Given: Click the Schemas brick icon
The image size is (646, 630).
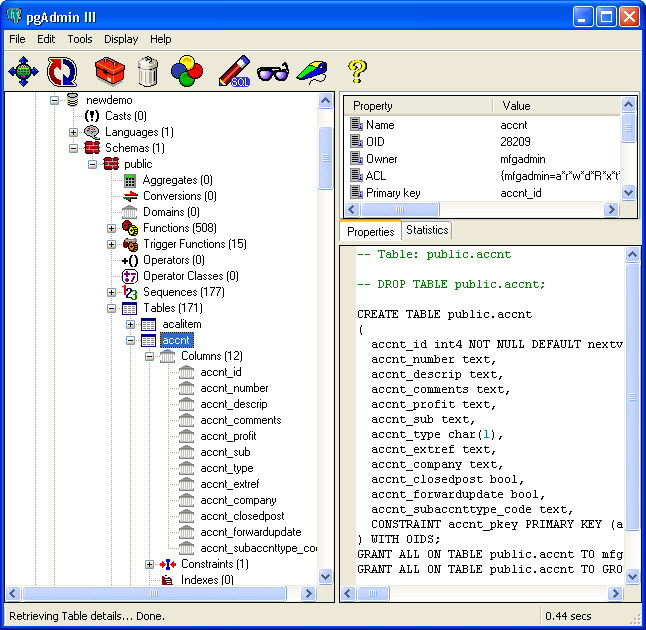Looking at the screenshot, I should point(92,148).
